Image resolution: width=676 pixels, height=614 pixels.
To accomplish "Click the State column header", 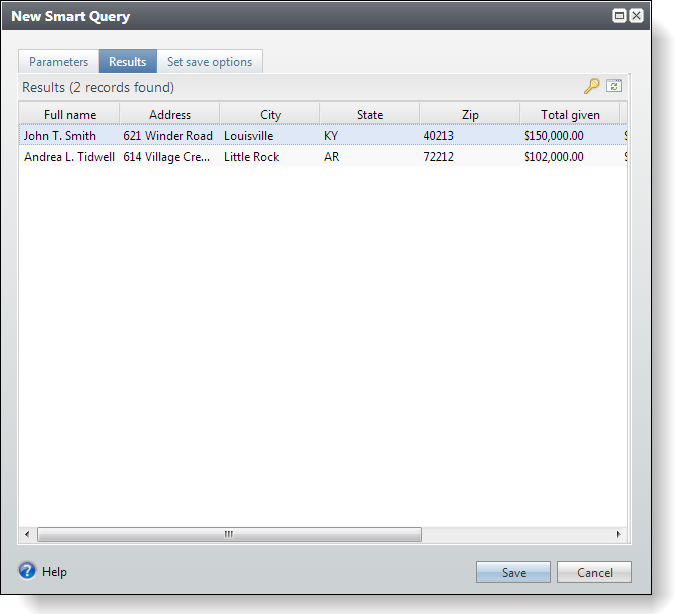I will pyautogui.click(x=370, y=115).
